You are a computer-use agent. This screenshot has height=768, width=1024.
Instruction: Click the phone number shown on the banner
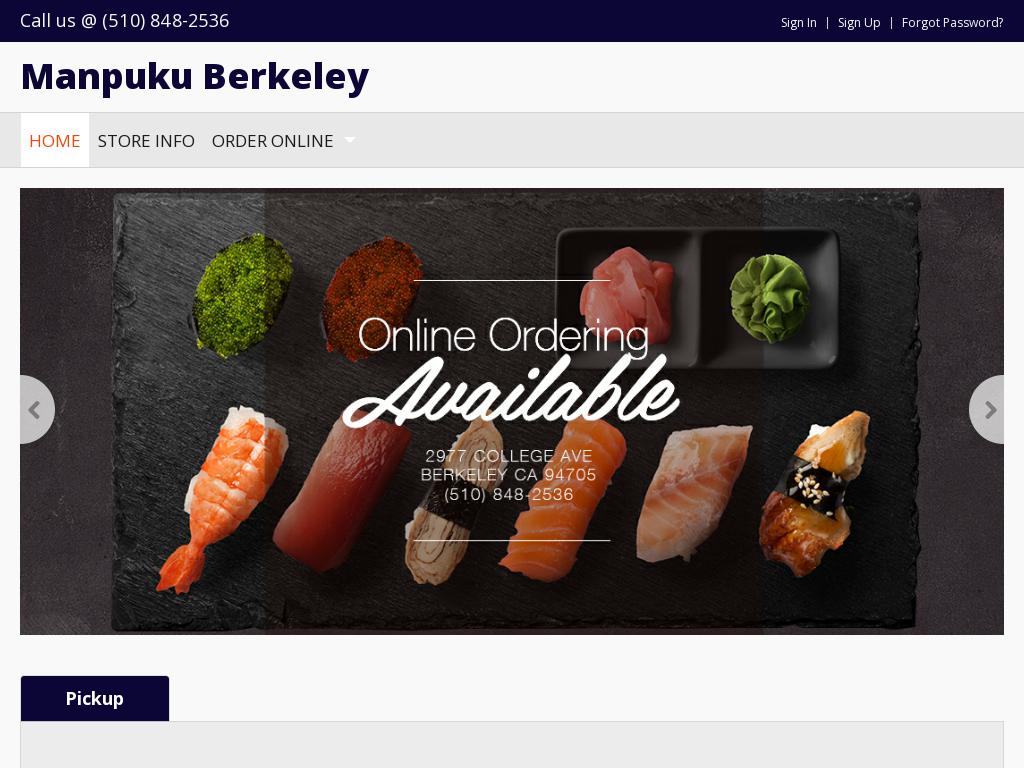(x=508, y=494)
